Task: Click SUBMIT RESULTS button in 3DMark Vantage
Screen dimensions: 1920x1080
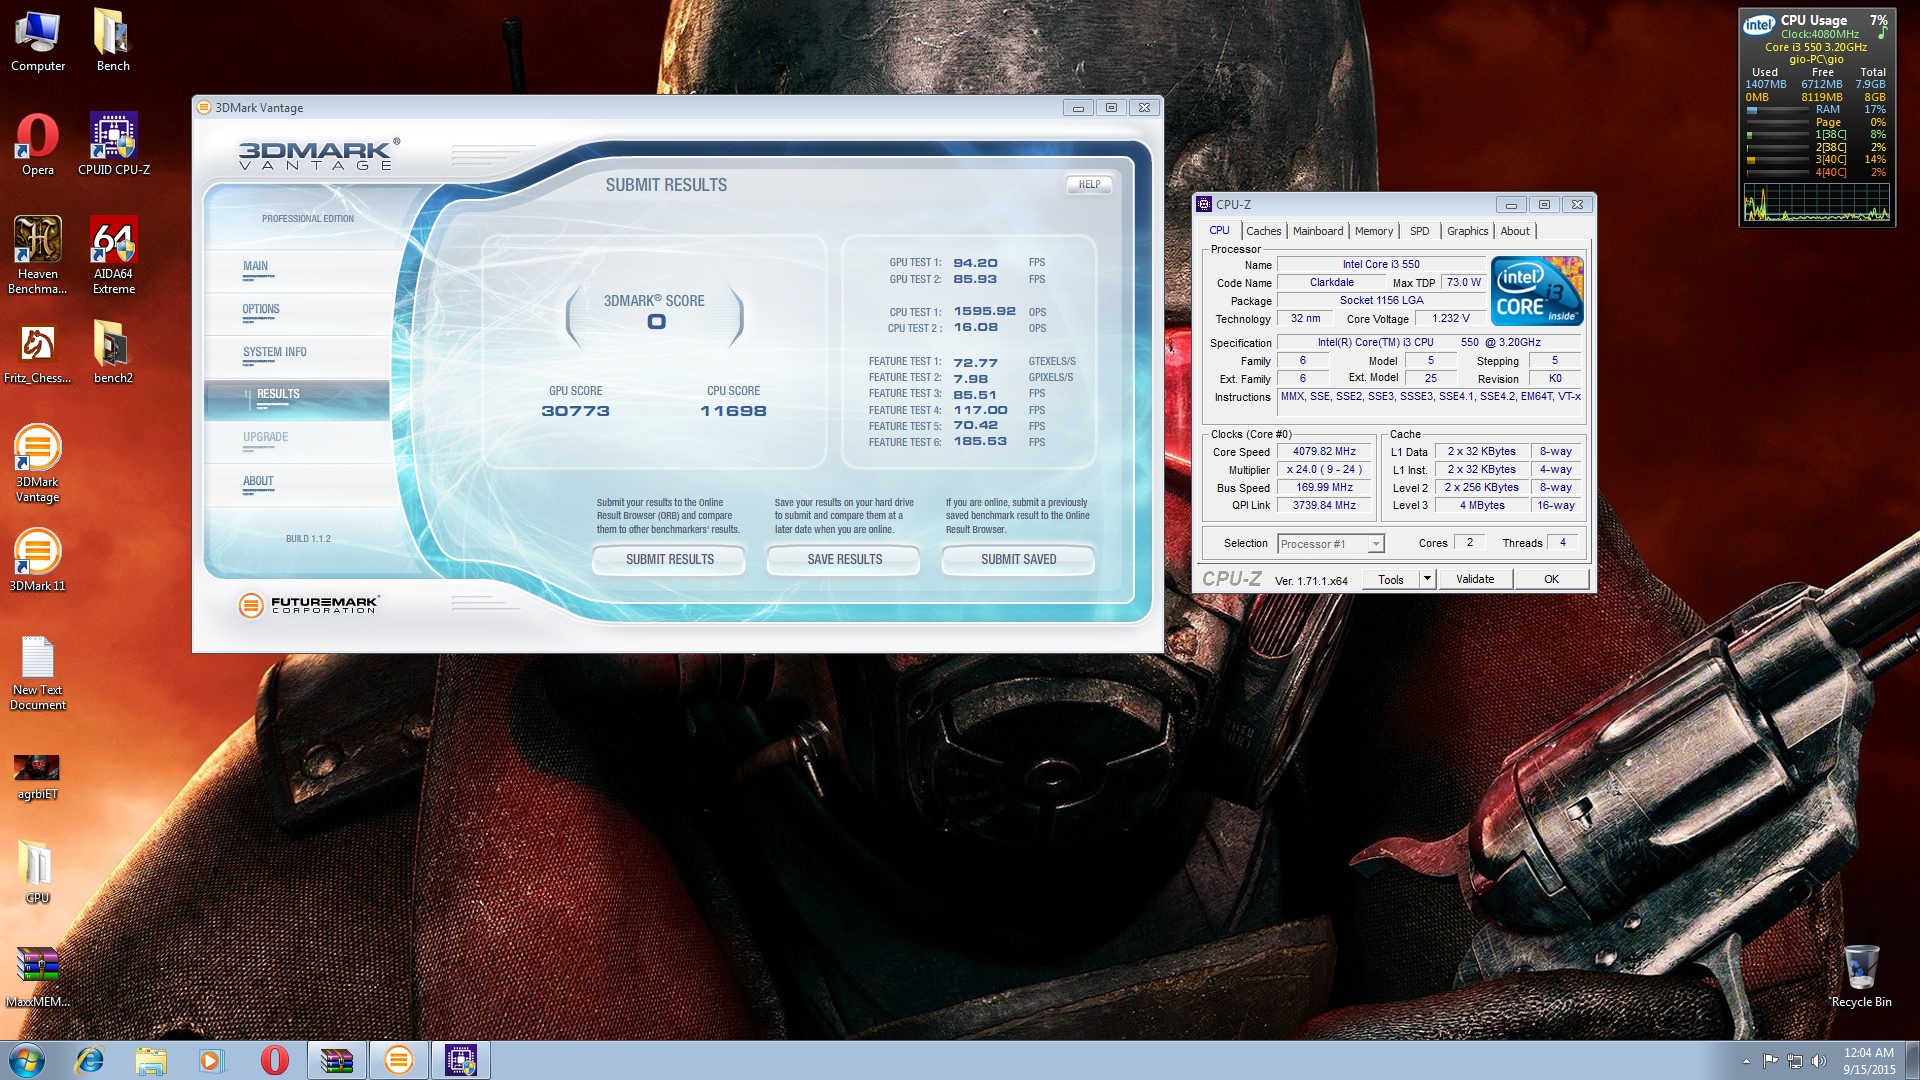Action: click(669, 560)
